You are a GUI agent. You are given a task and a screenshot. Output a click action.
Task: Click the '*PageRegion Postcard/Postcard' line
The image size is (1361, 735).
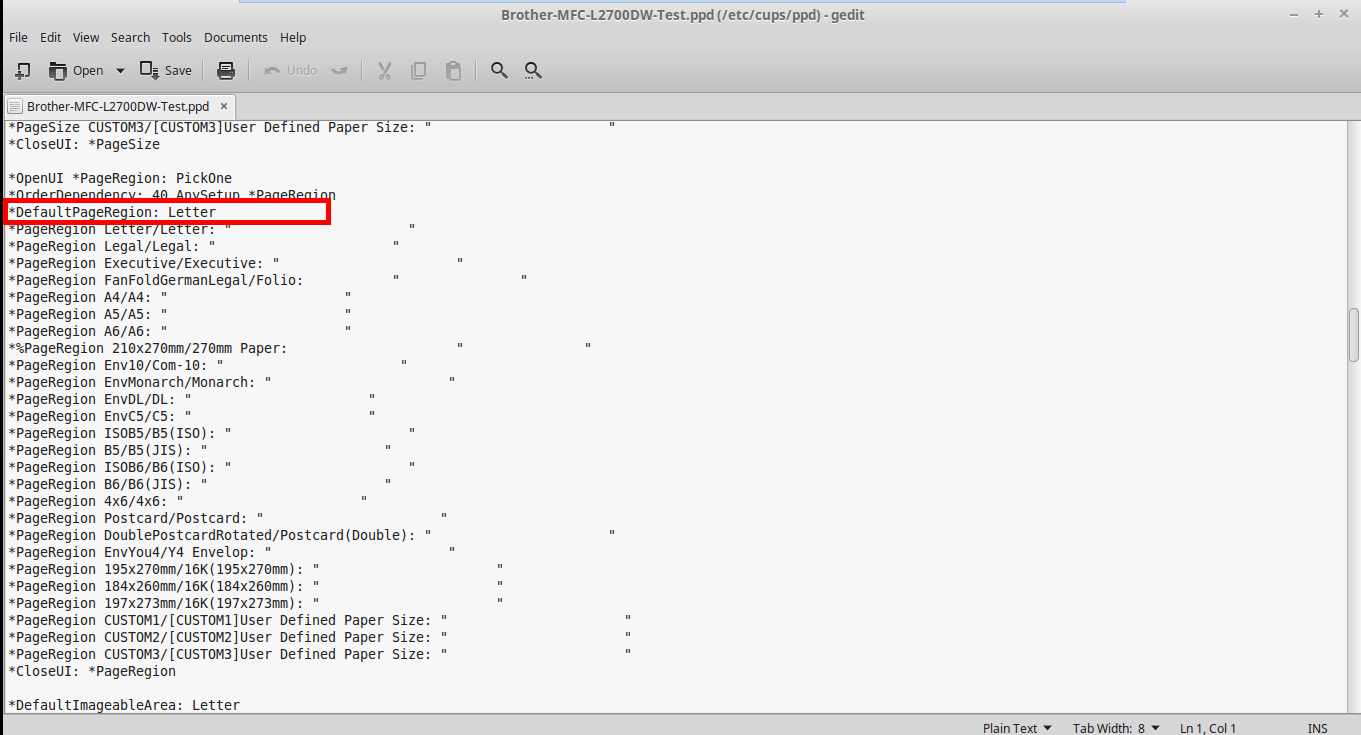228,518
